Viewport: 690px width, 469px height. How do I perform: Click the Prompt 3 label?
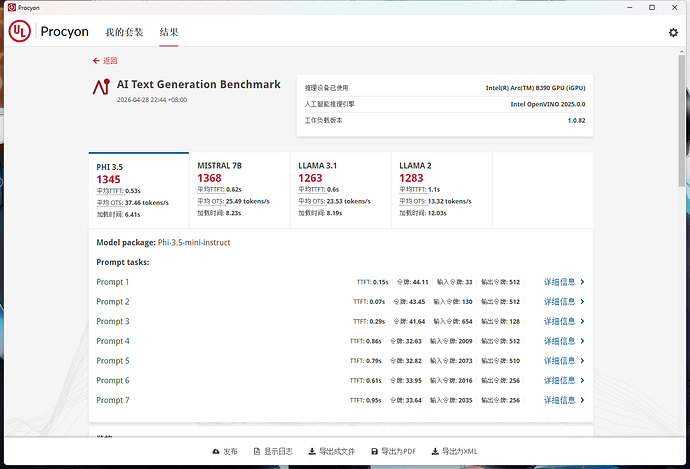(x=113, y=321)
